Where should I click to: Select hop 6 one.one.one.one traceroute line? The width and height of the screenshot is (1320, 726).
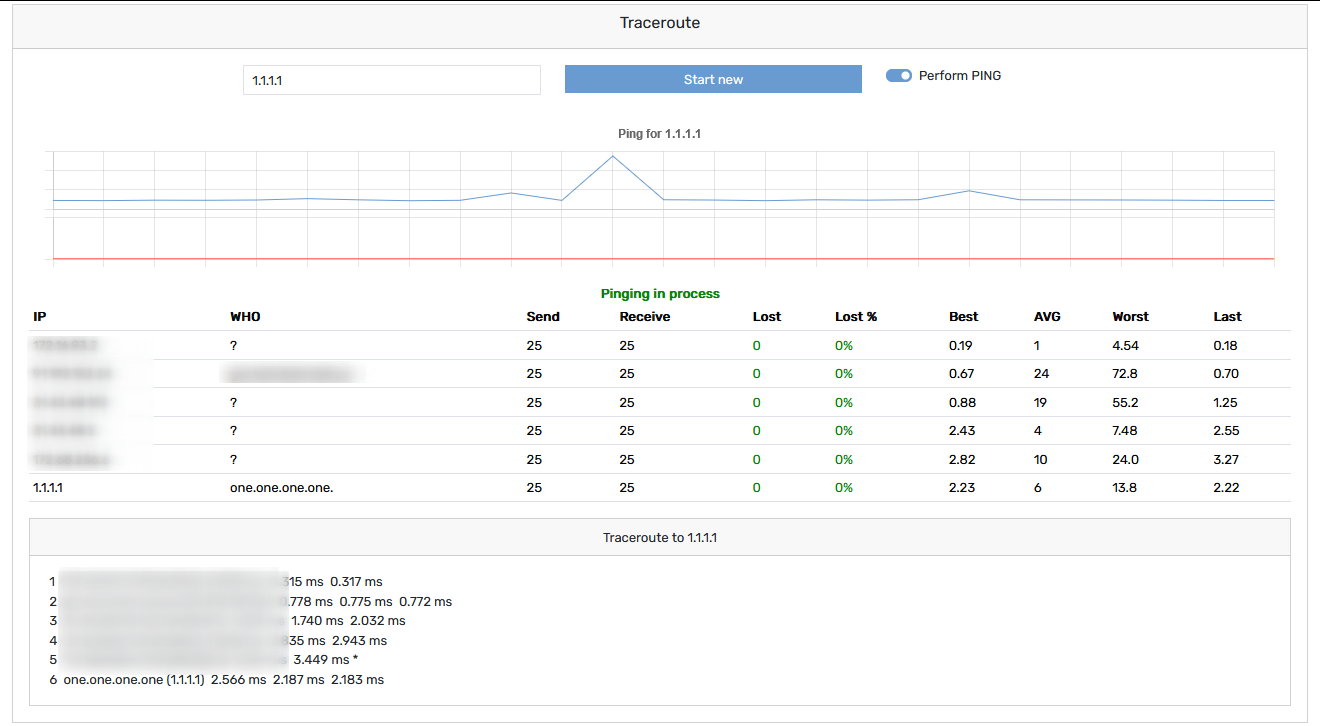tap(216, 680)
